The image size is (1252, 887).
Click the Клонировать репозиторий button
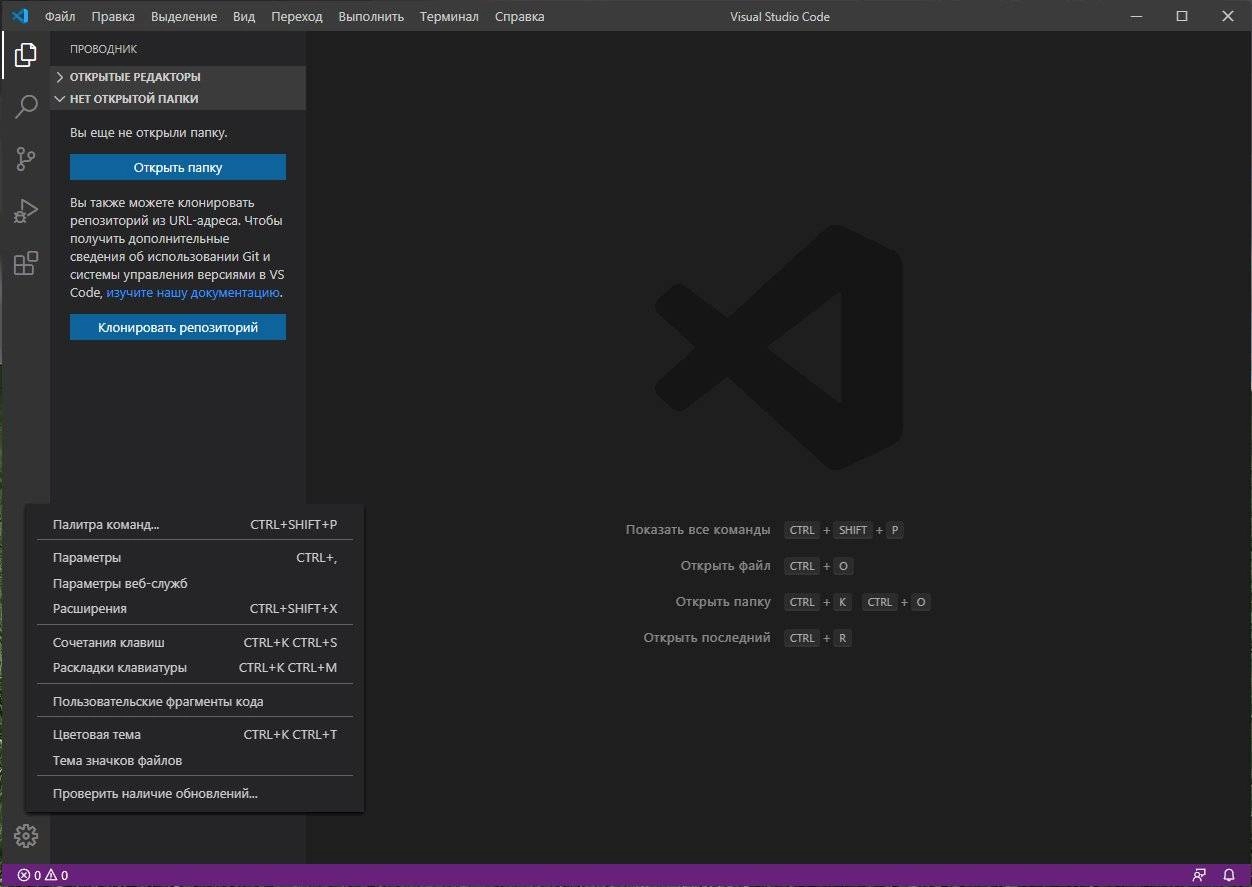click(178, 327)
